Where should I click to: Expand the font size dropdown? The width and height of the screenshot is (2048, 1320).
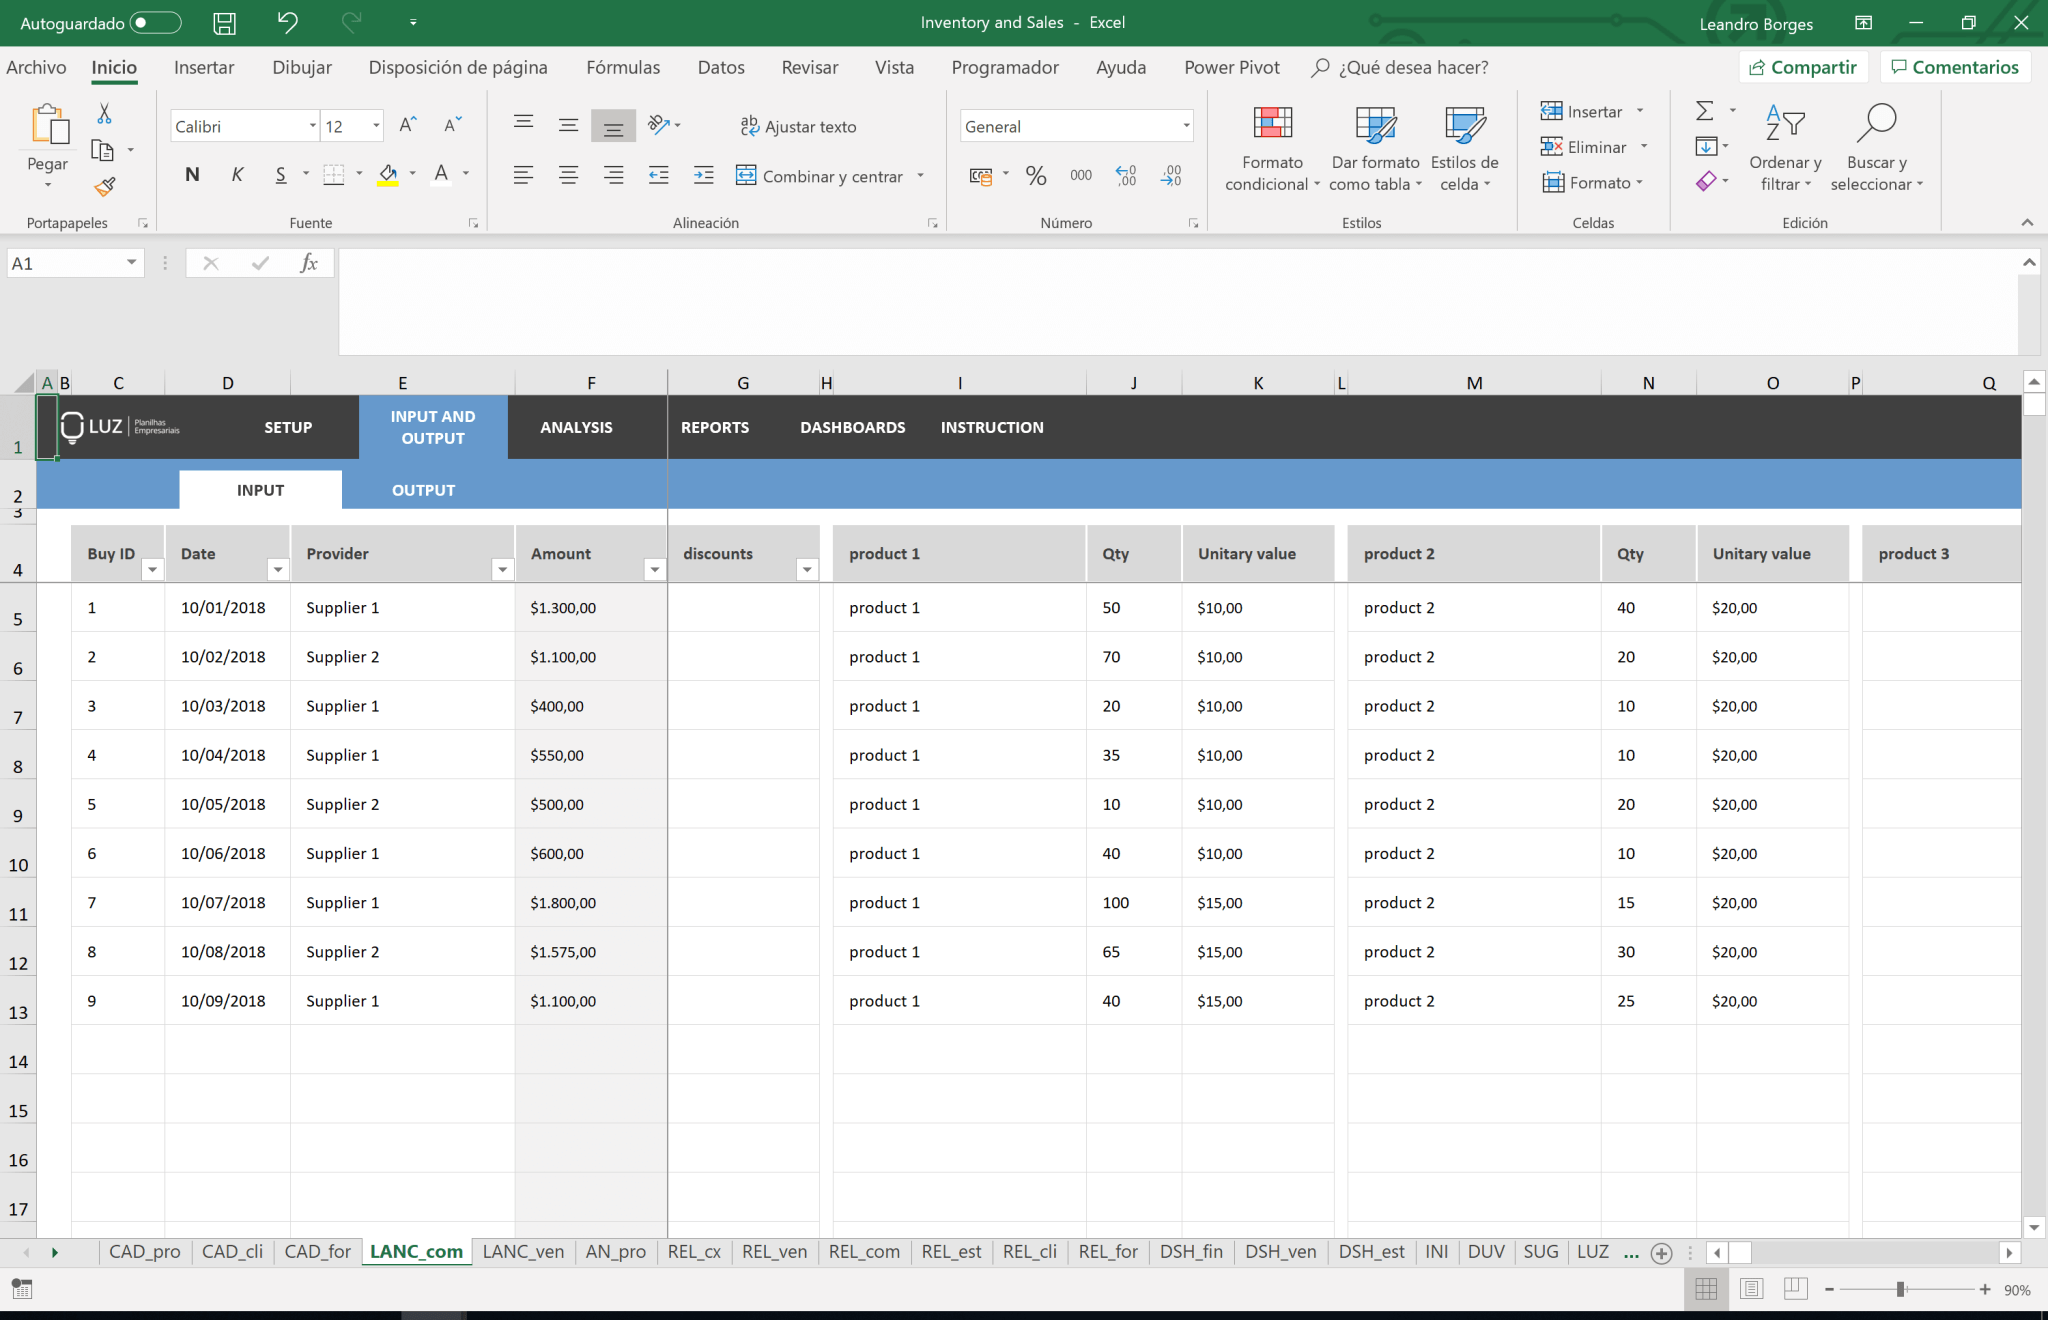coord(375,126)
